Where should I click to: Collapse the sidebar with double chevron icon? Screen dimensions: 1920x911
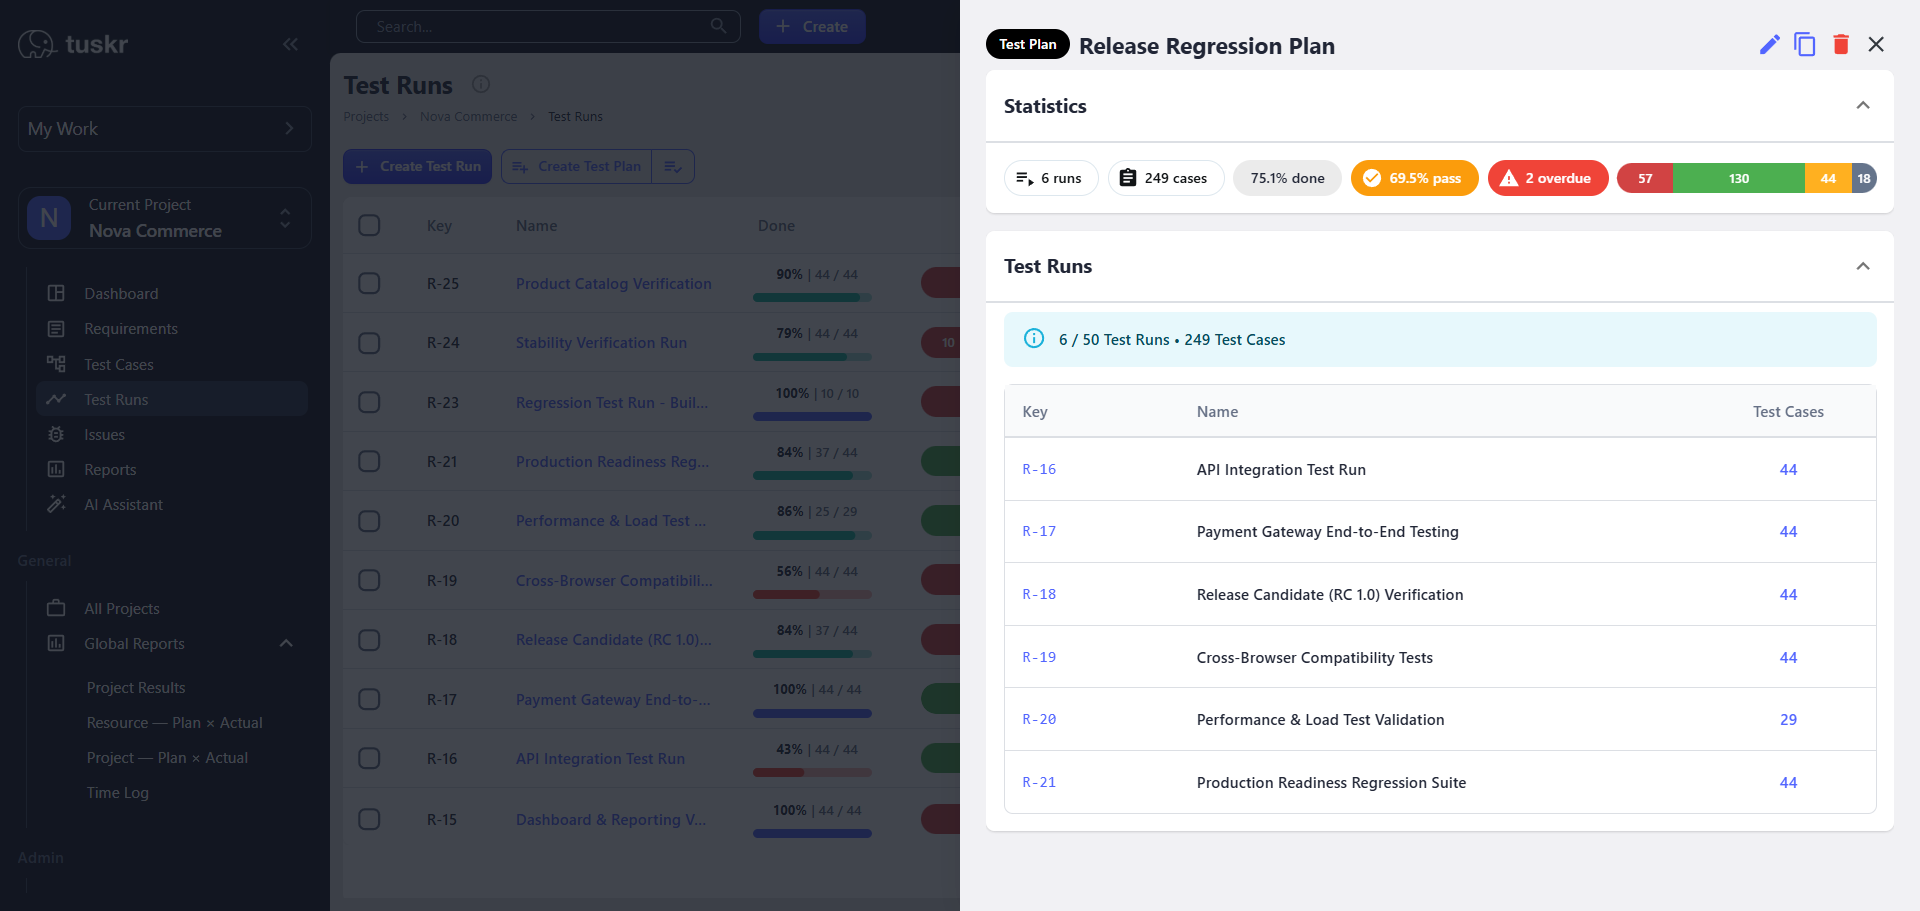pyautogui.click(x=290, y=44)
